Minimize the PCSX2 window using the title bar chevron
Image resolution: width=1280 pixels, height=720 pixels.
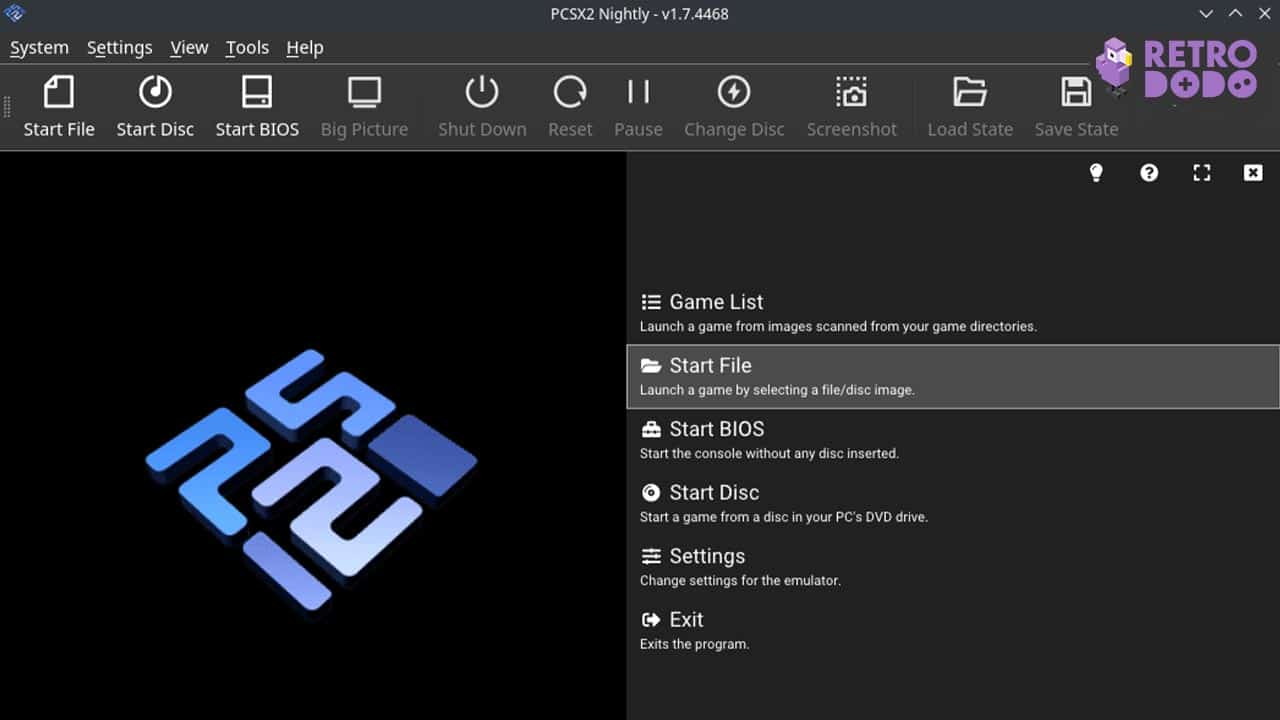tap(1206, 14)
